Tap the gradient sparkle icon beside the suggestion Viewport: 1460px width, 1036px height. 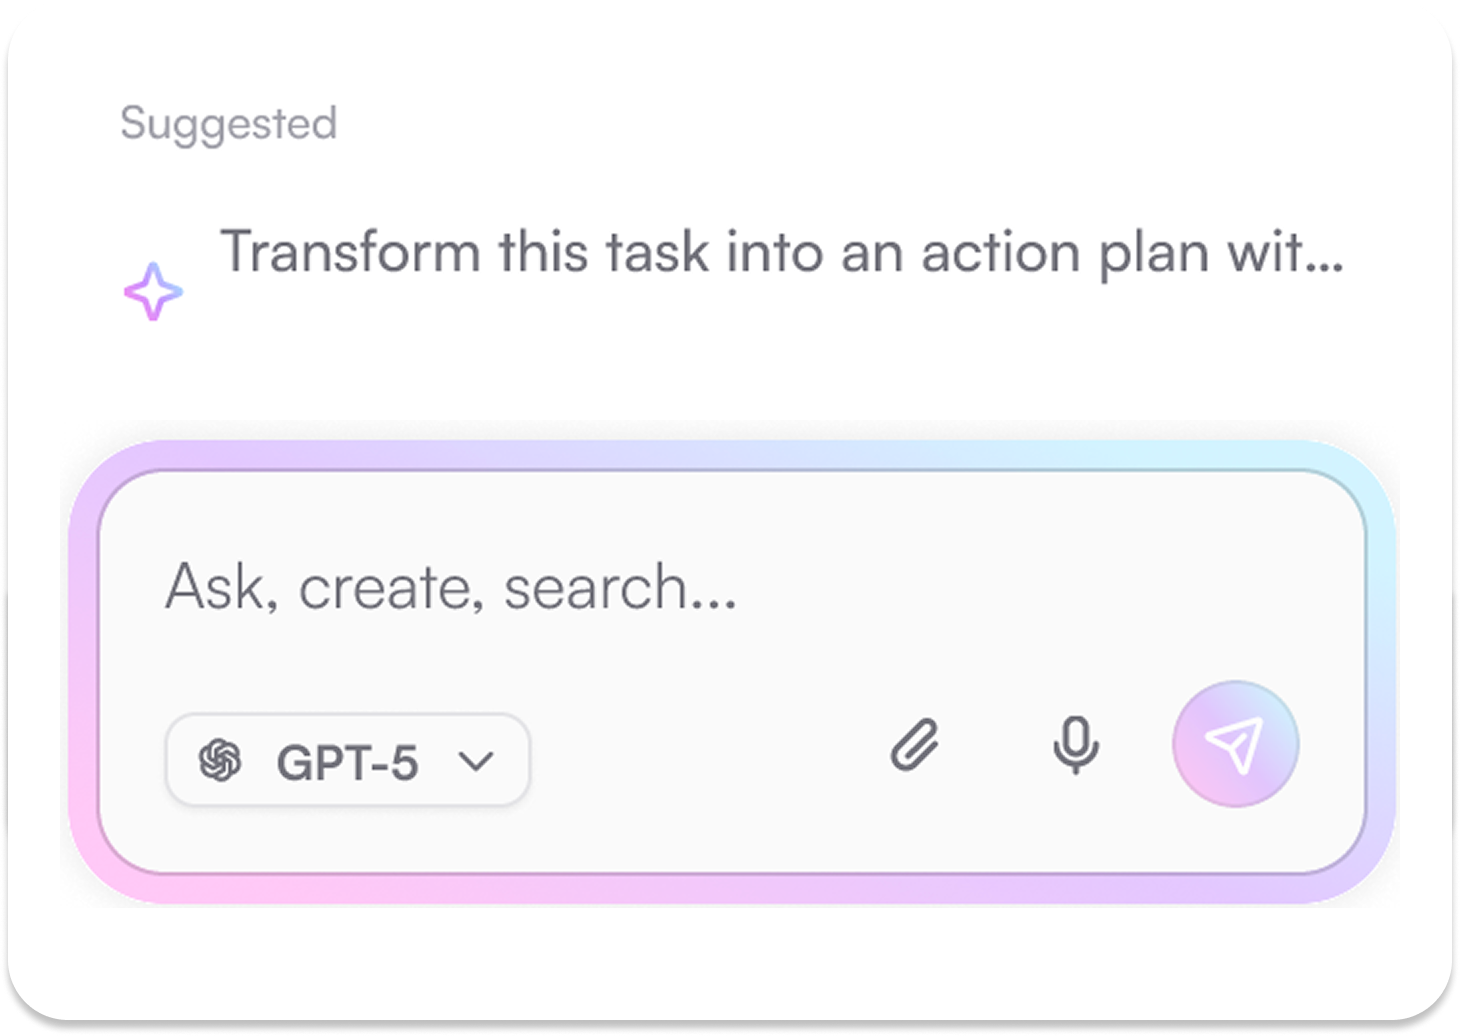click(155, 292)
